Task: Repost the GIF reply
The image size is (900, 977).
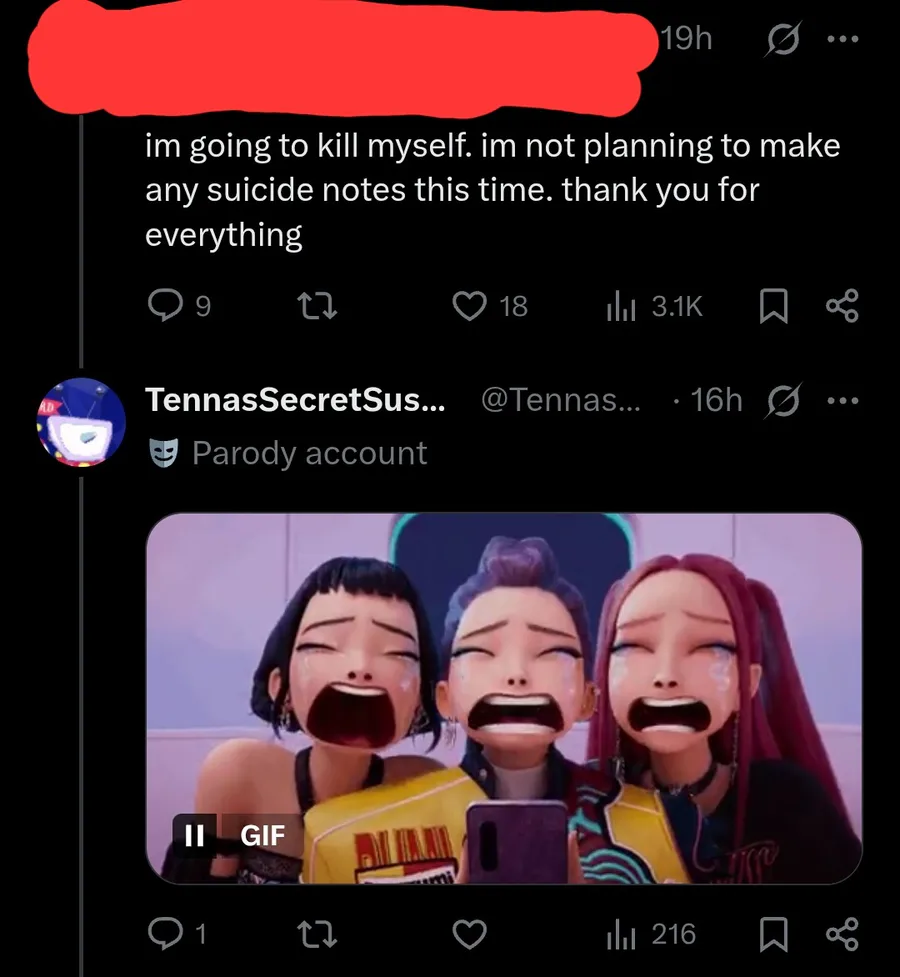Action: point(322,935)
